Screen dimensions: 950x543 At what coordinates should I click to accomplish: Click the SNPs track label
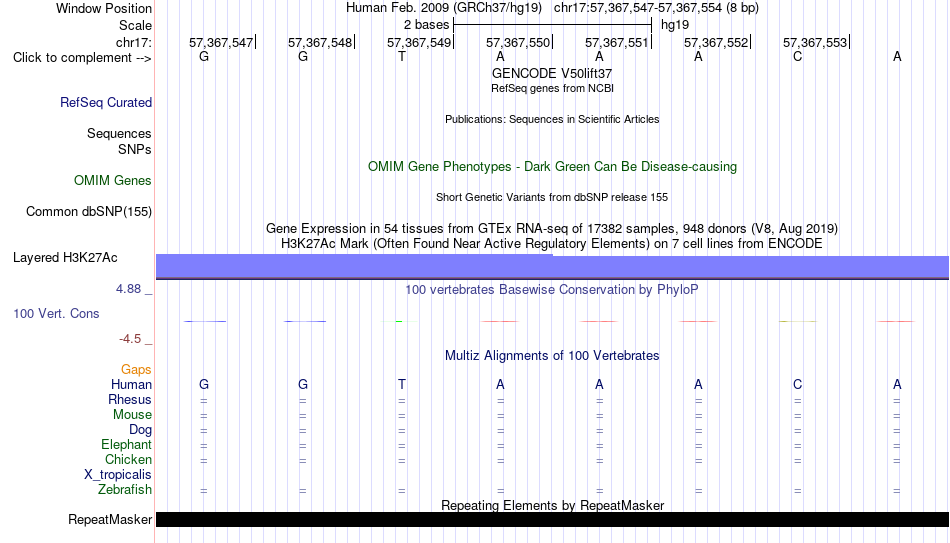[x=135, y=149]
